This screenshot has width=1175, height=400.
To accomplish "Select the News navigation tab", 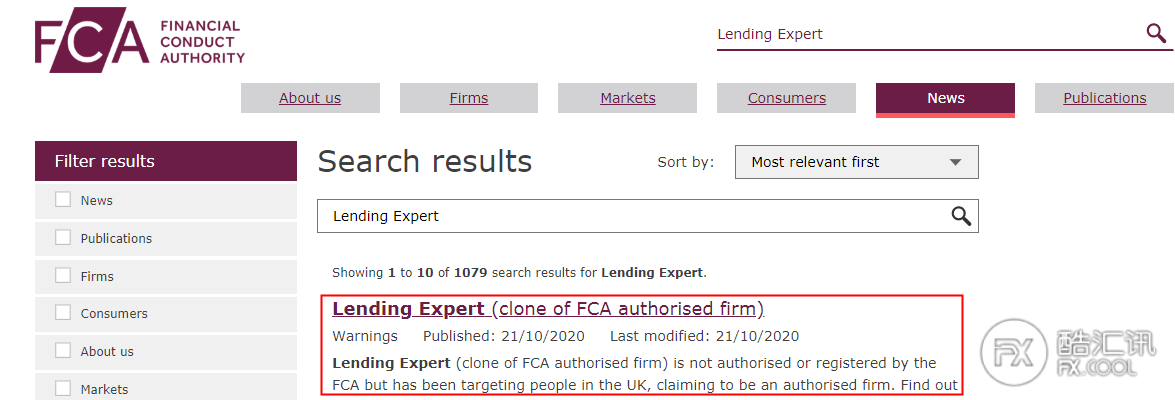I will tap(946, 99).
